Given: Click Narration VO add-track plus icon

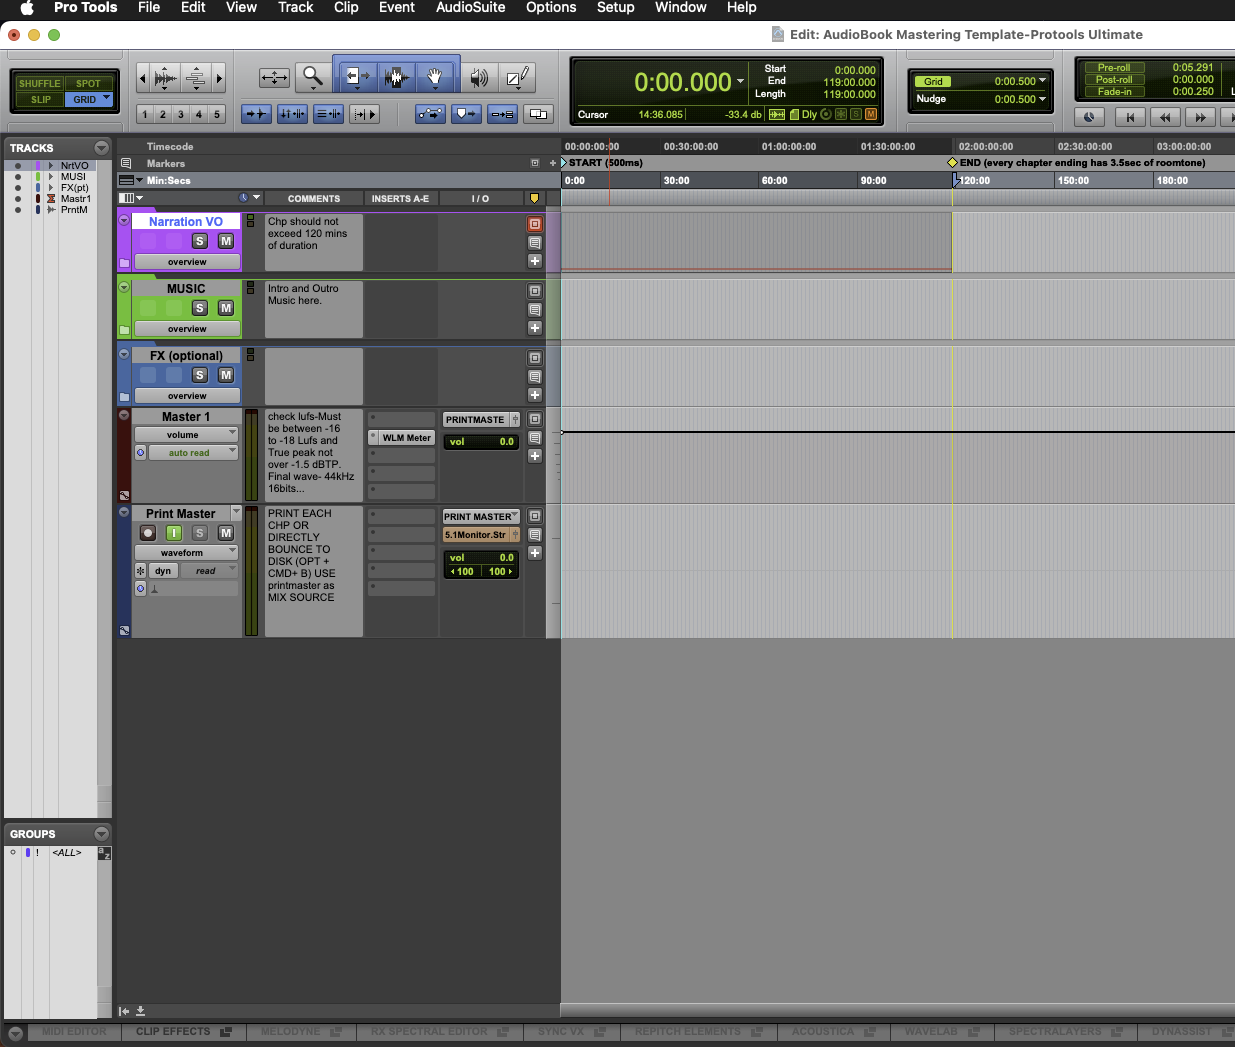Looking at the screenshot, I should pyautogui.click(x=535, y=261).
